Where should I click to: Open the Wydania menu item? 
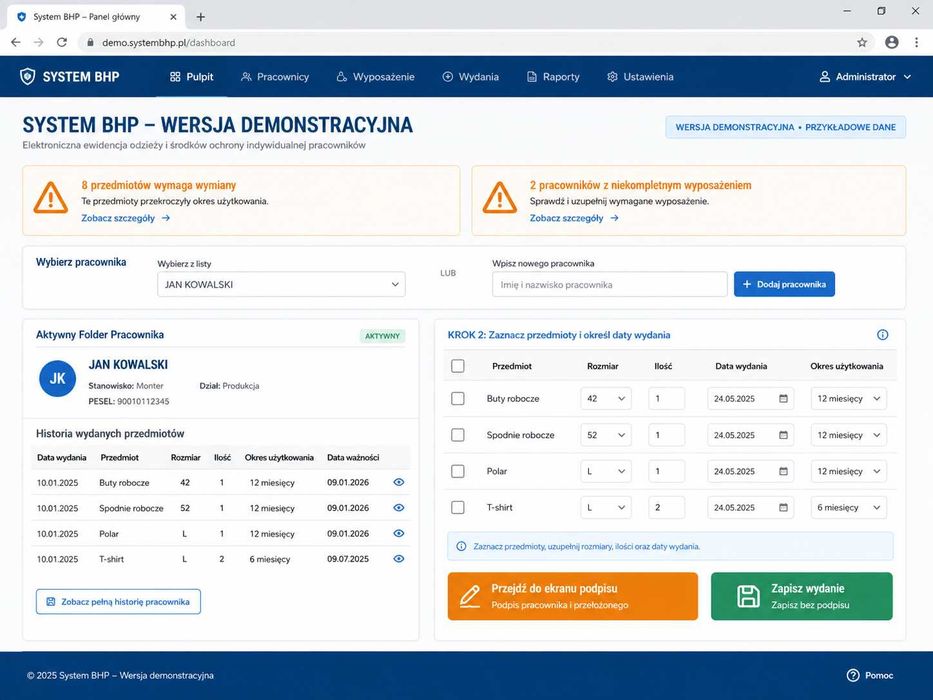[x=471, y=77]
